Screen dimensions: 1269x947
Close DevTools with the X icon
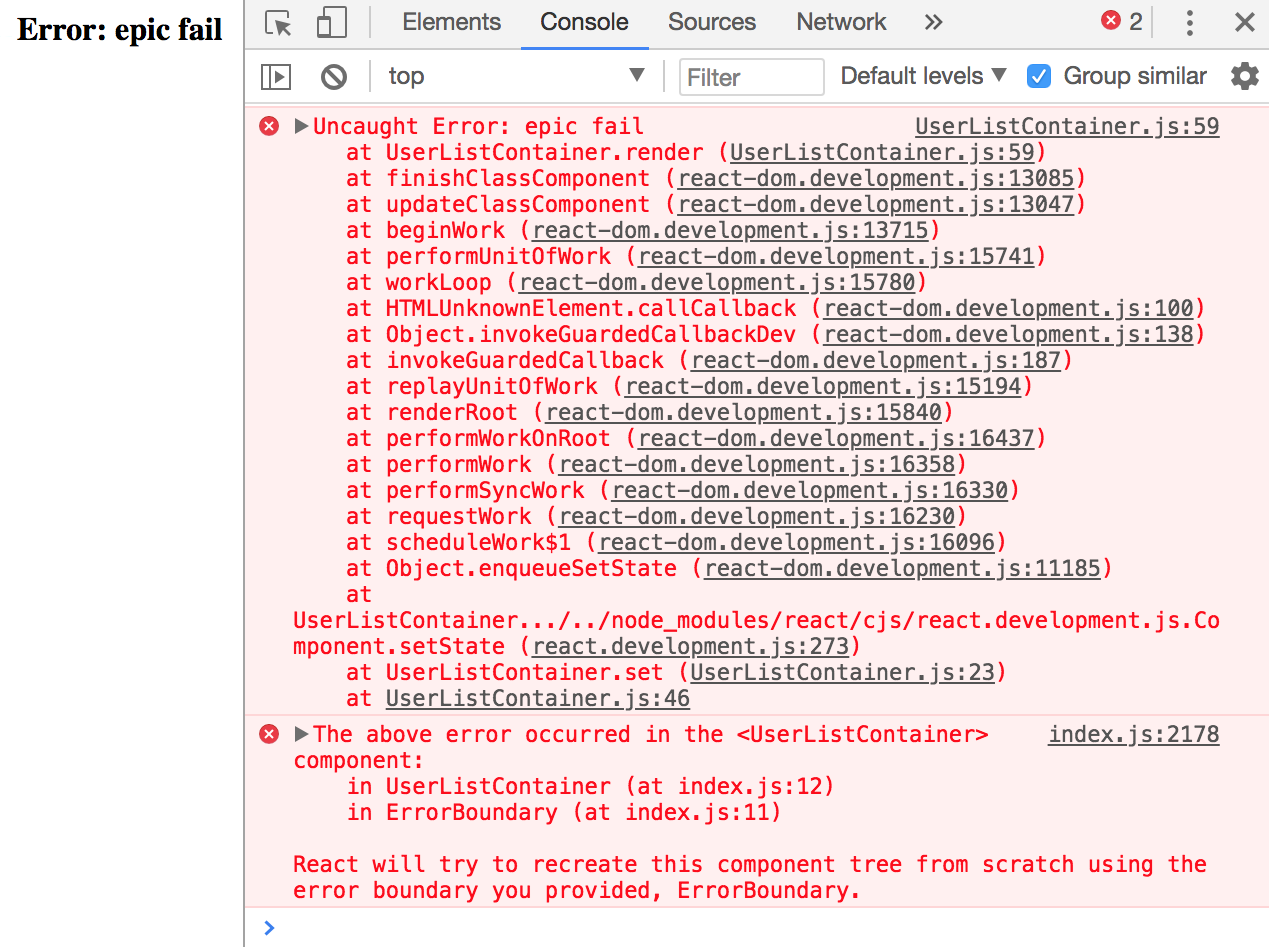(1244, 23)
